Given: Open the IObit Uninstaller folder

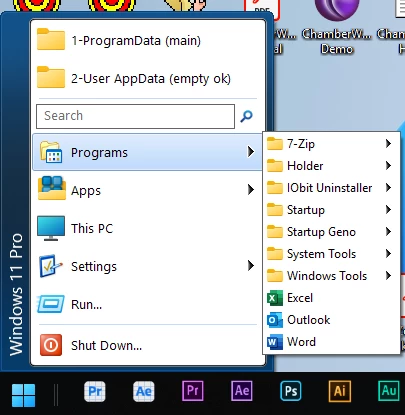Looking at the screenshot, I should [x=331, y=188].
